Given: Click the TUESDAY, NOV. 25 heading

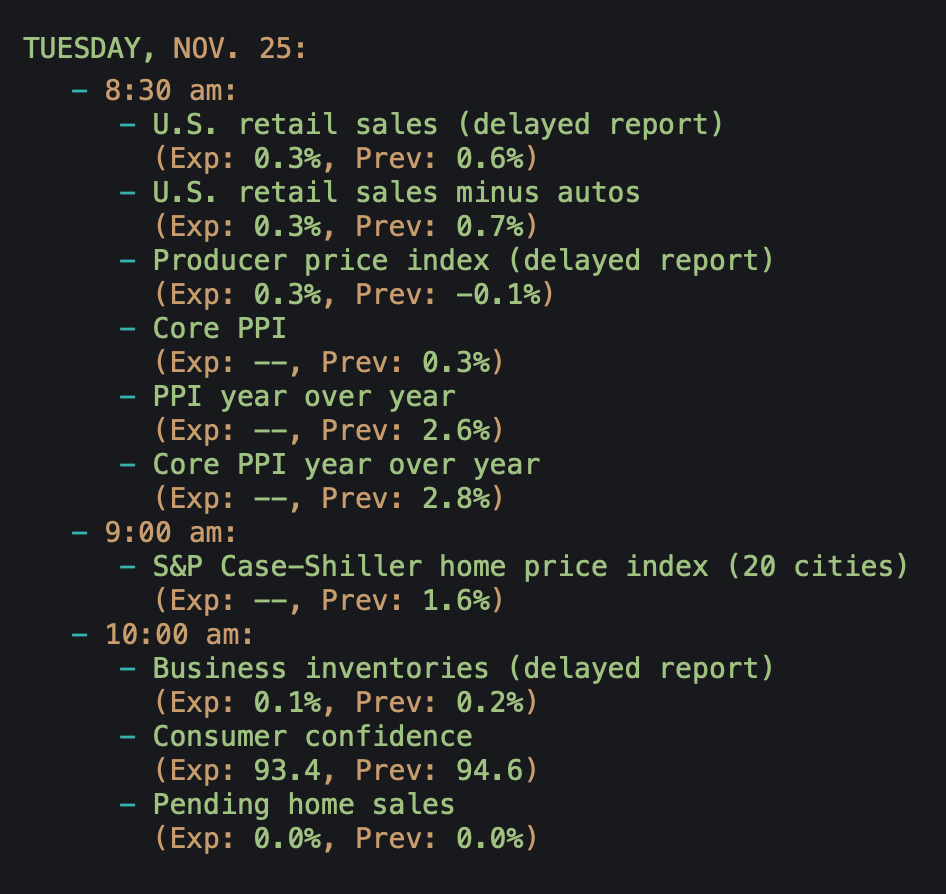Looking at the screenshot, I should (x=165, y=48).
